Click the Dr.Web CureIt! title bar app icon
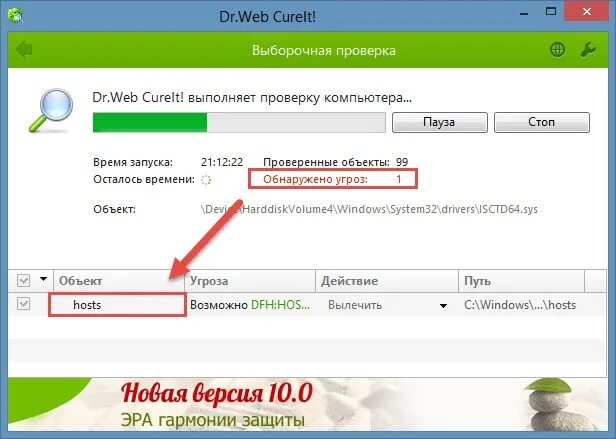The image size is (616, 439). point(15,16)
